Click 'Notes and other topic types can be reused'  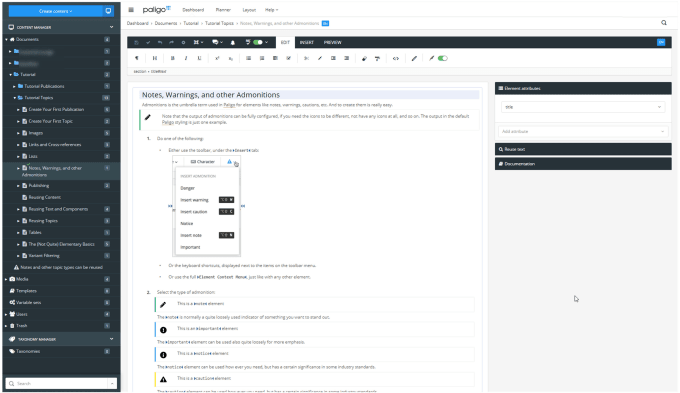(x=61, y=268)
